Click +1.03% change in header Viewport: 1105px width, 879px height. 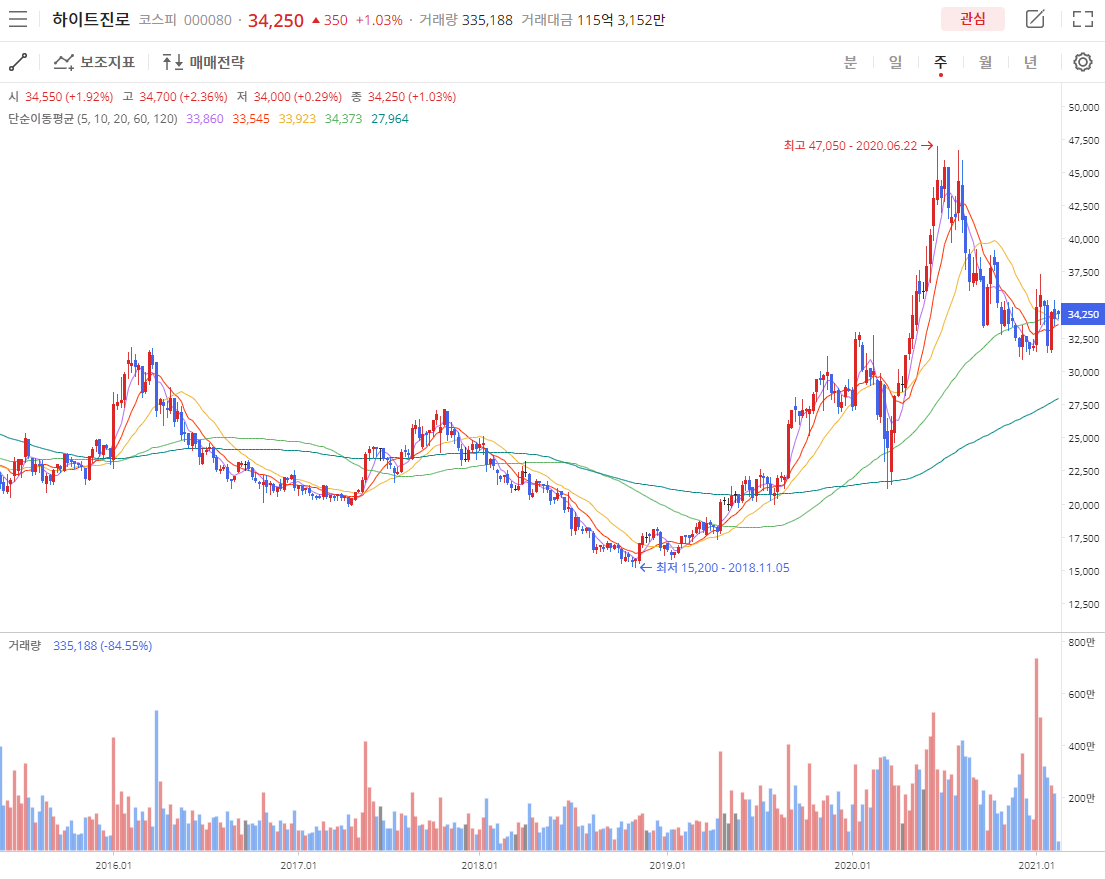click(x=378, y=20)
